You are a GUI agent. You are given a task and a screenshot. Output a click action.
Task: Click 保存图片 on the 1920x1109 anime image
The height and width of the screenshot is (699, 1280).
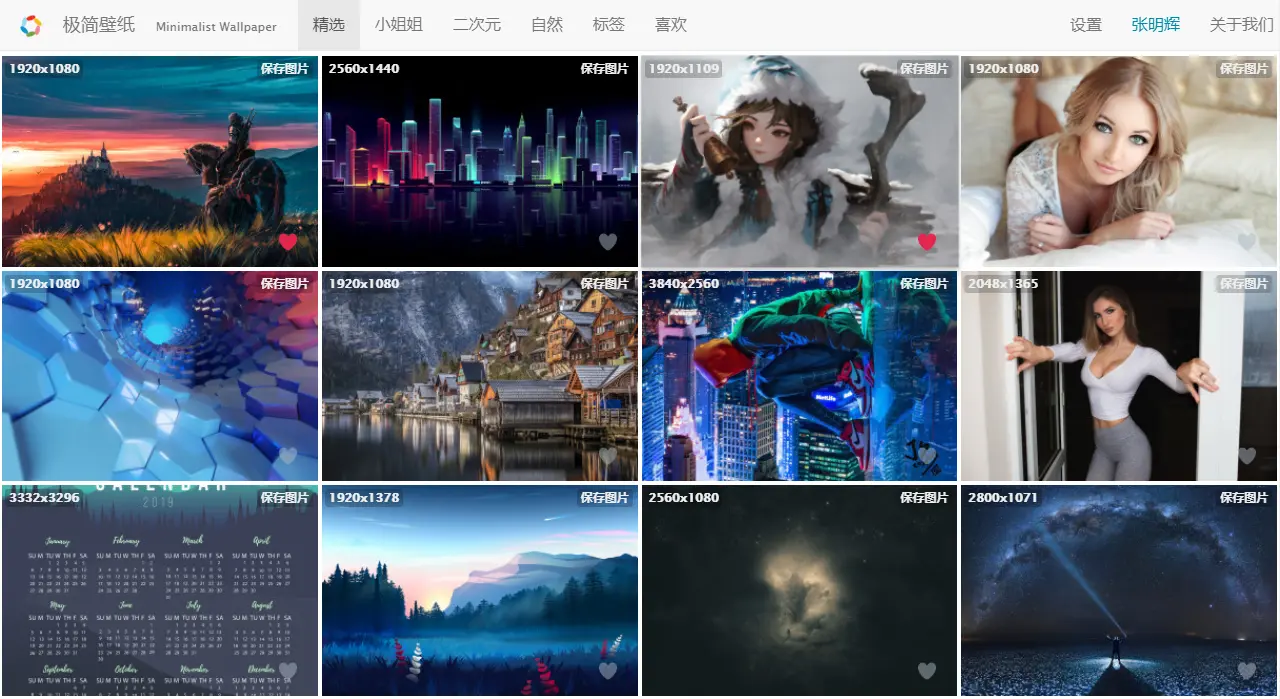tap(924, 69)
